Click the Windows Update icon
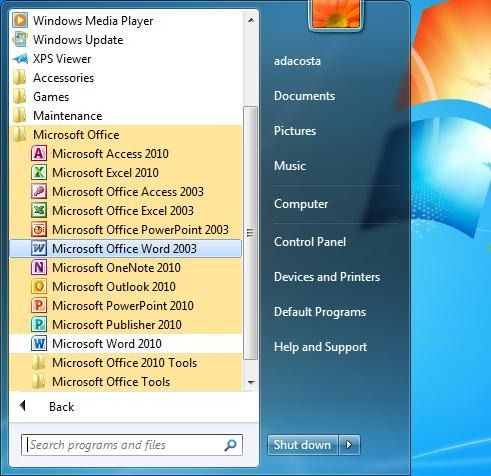491x476 pixels. click(20, 39)
